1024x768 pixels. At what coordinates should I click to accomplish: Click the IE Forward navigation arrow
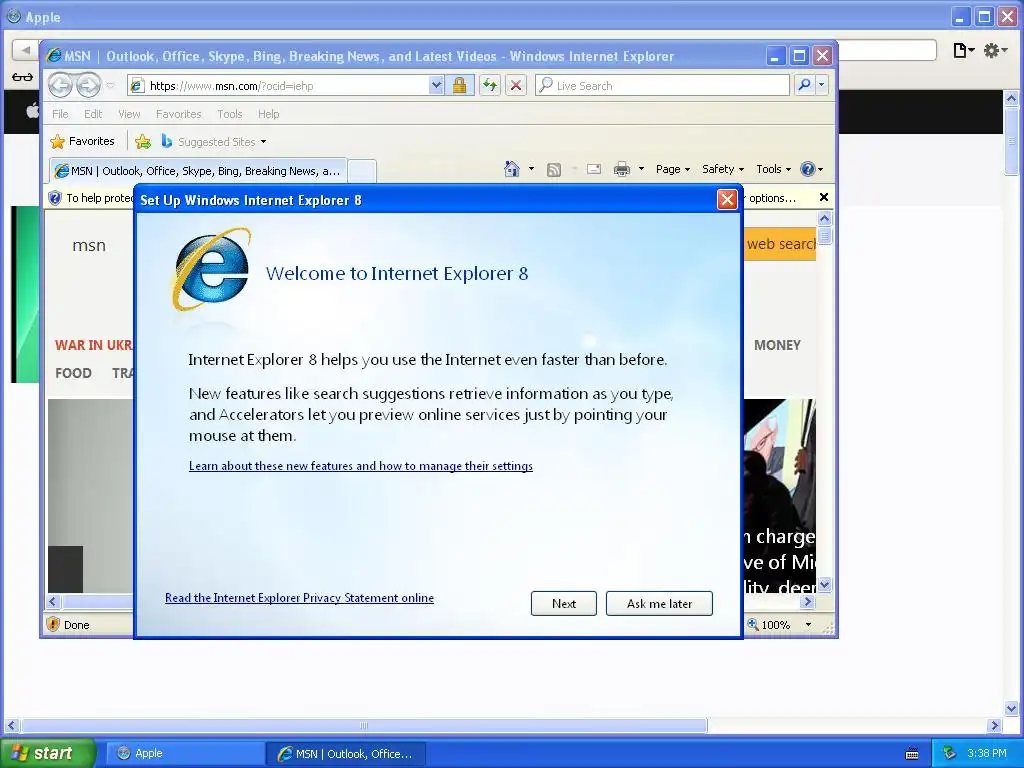click(88, 85)
